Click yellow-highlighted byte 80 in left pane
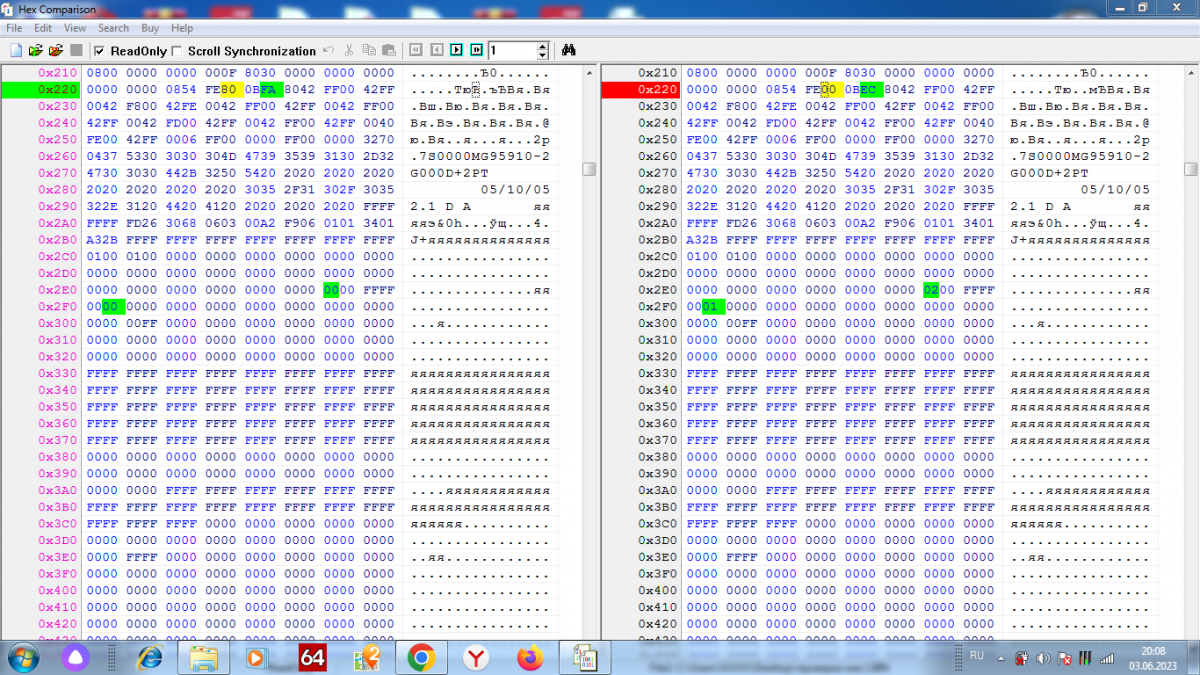 point(230,89)
